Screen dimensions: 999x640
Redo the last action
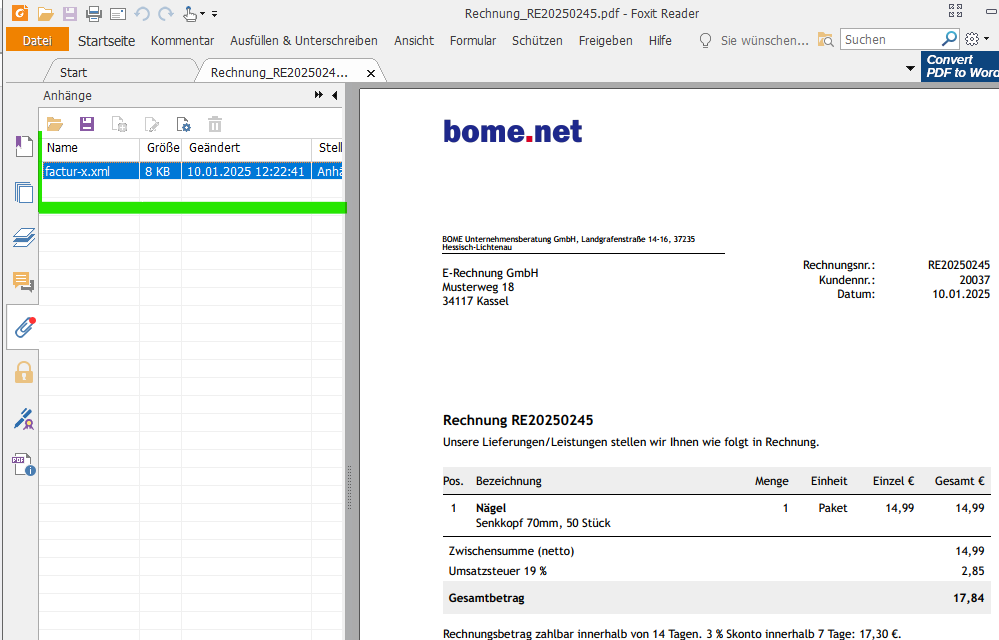(166, 13)
